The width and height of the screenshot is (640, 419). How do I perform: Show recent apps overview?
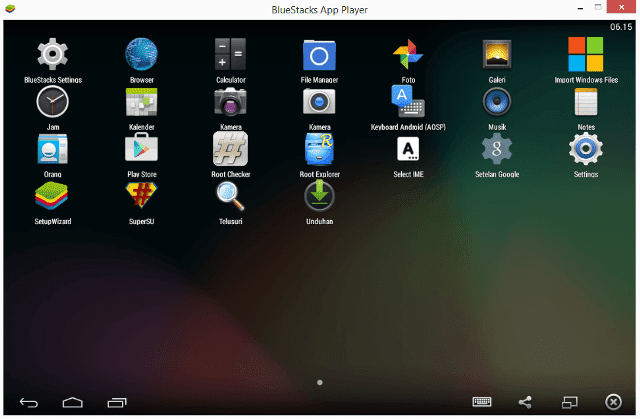[117, 403]
